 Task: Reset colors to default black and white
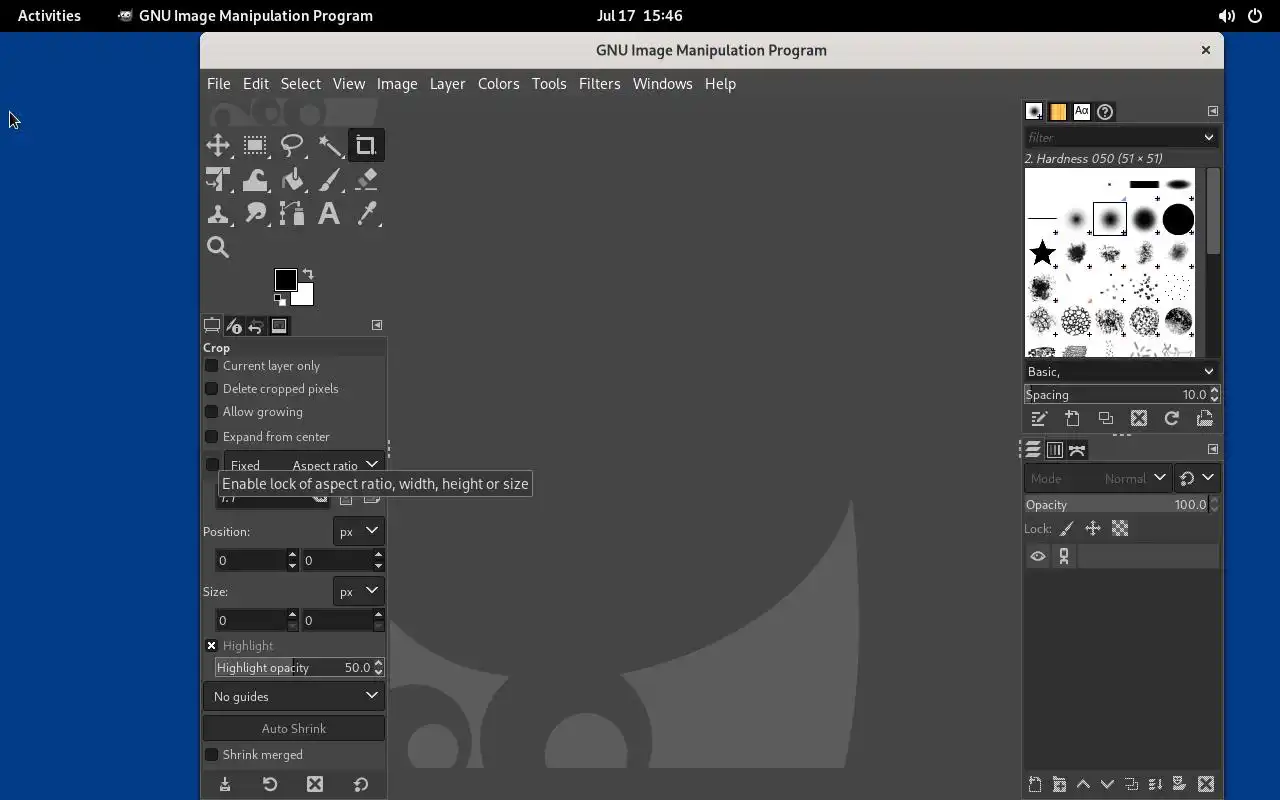tap(280, 298)
